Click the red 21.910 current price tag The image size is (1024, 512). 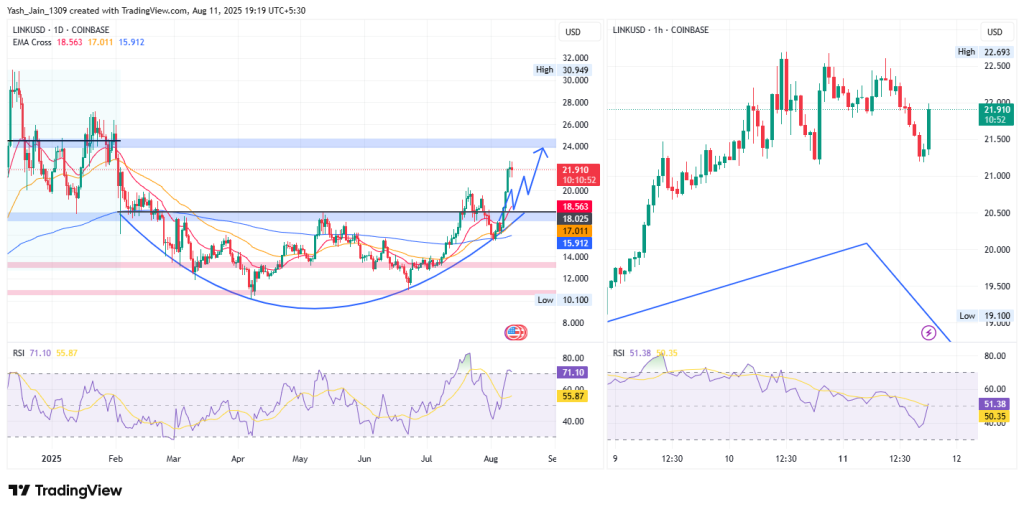572,175
